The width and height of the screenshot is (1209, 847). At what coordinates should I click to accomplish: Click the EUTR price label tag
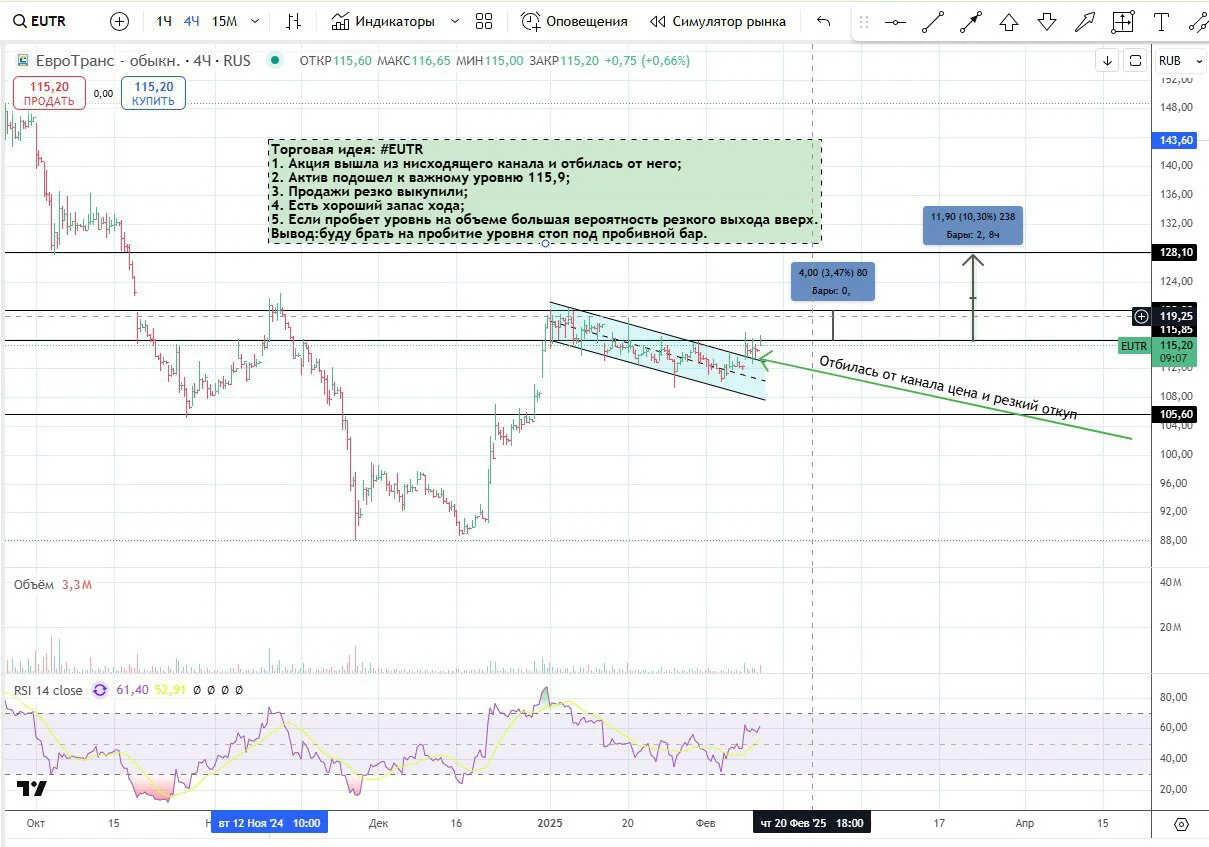click(1134, 346)
